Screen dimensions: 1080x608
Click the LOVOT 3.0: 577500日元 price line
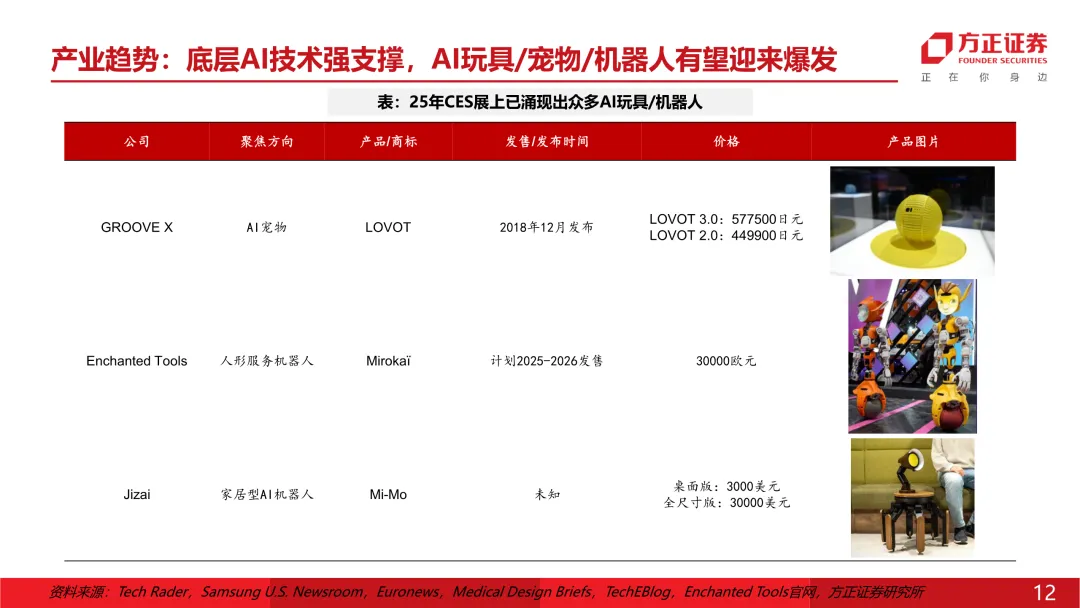(726, 219)
